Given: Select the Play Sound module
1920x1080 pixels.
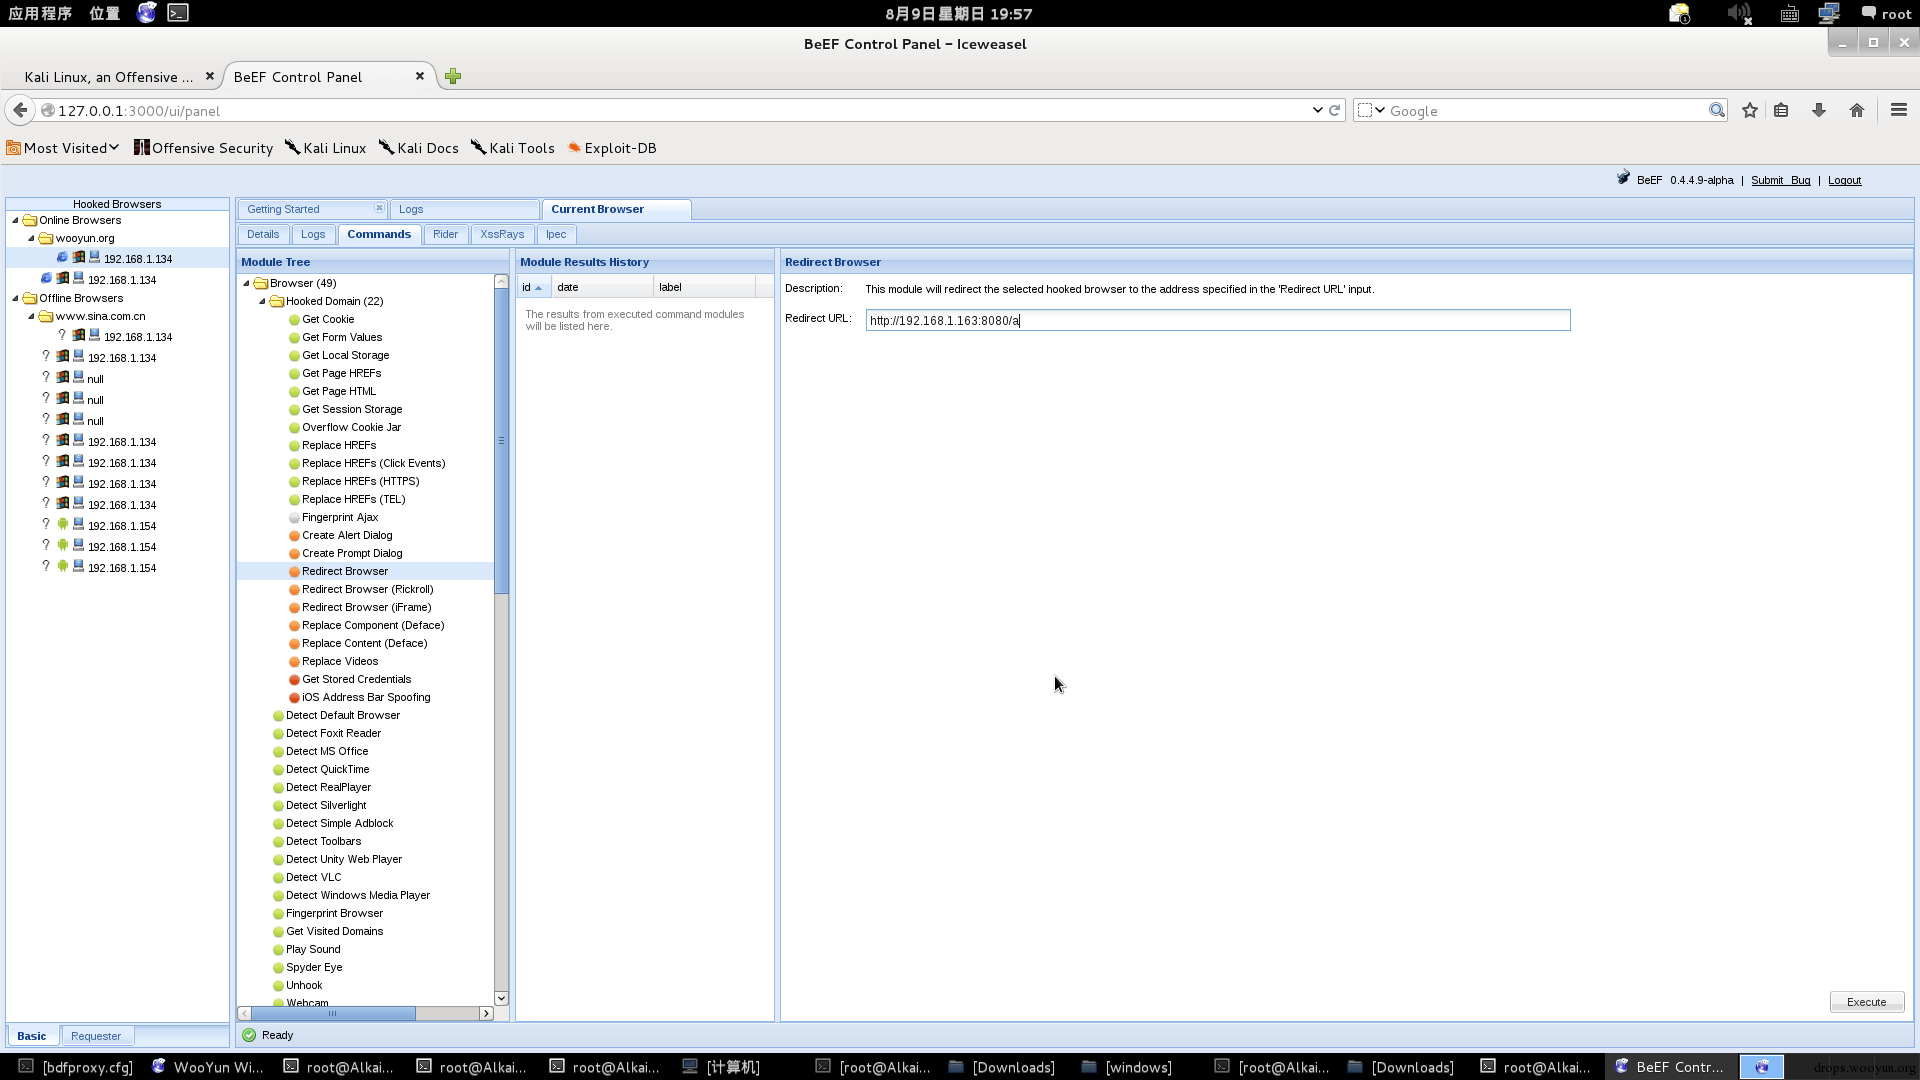Looking at the screenshot, I should pyautogui.click(x=313, y=949).
